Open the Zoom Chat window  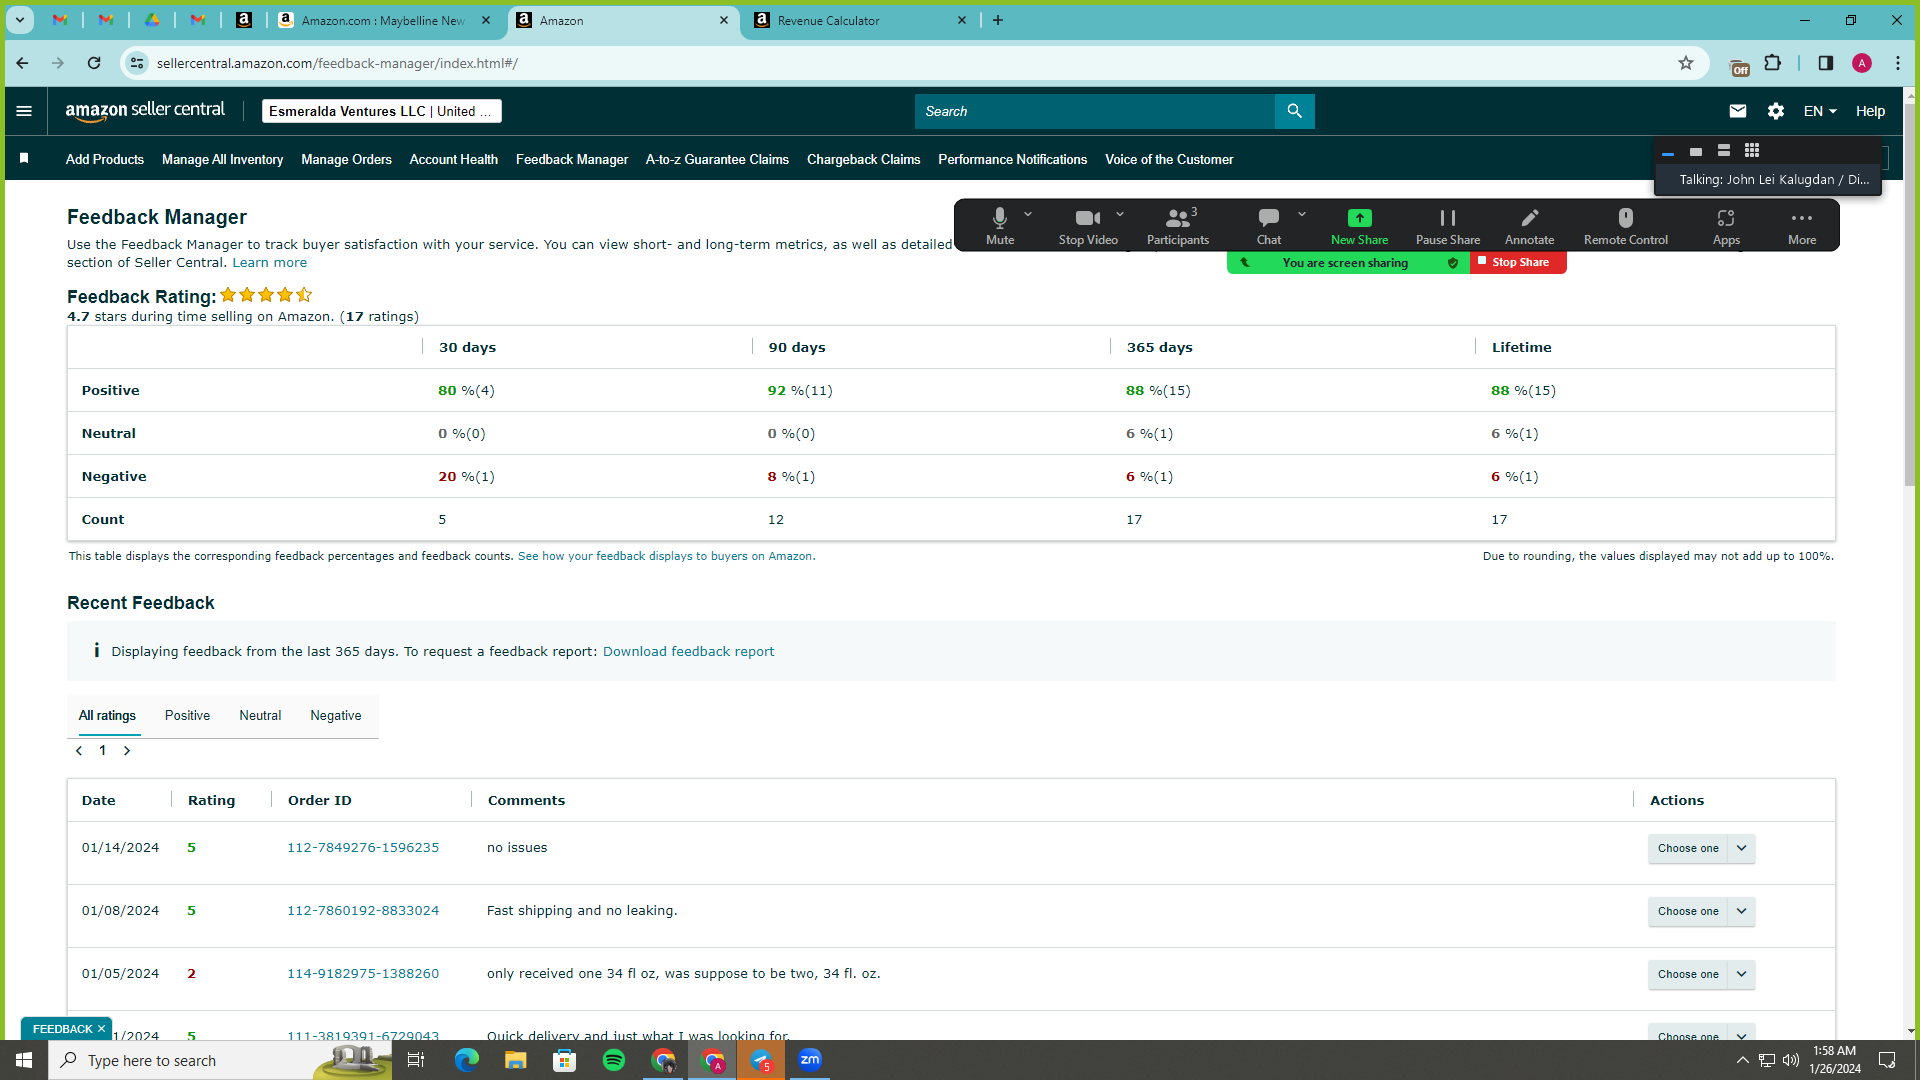click(x=1269, y=226)
